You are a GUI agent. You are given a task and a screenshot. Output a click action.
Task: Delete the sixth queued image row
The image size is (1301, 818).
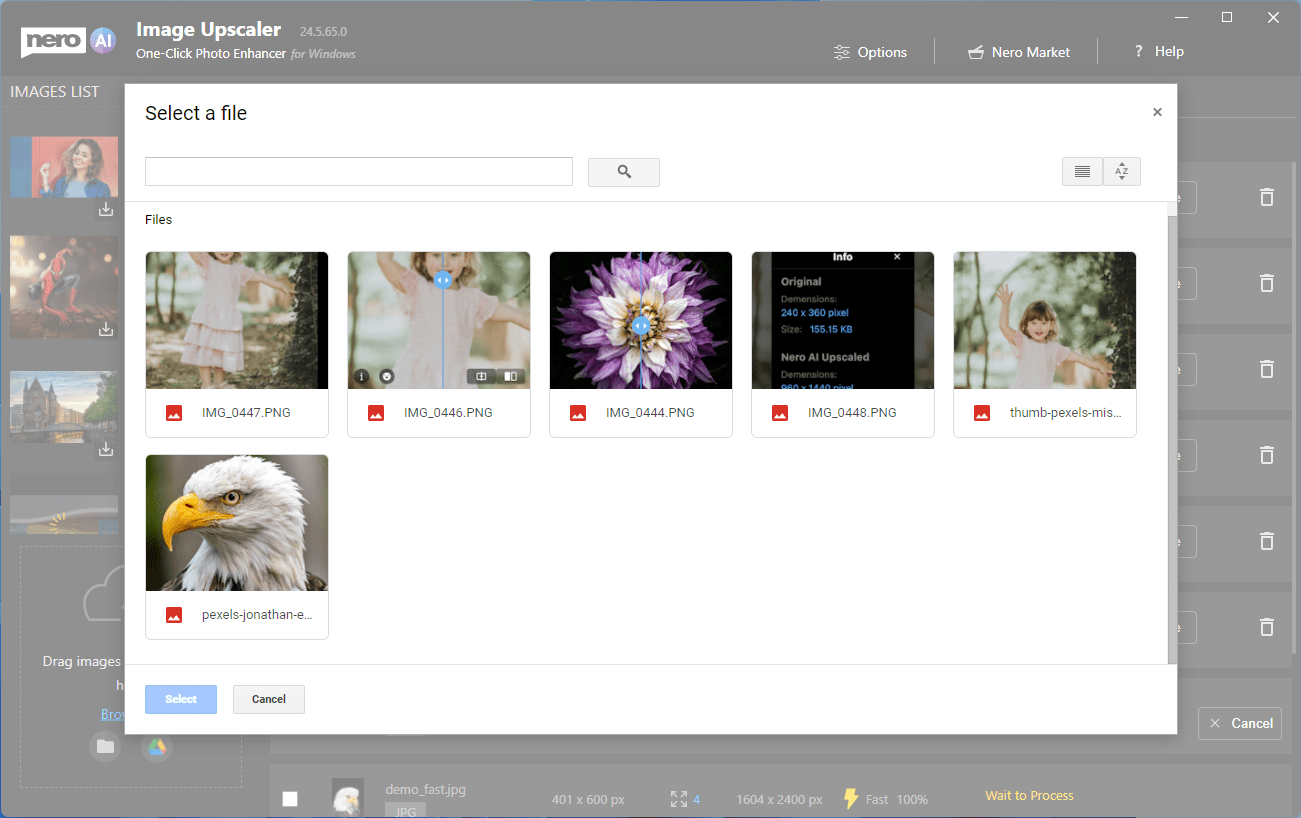point(1267,627)
